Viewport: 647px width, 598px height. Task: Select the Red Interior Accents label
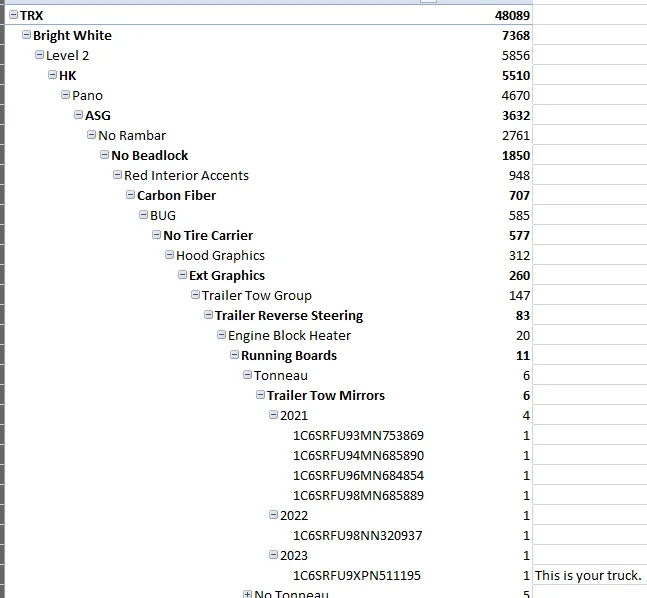pos(186,175)
